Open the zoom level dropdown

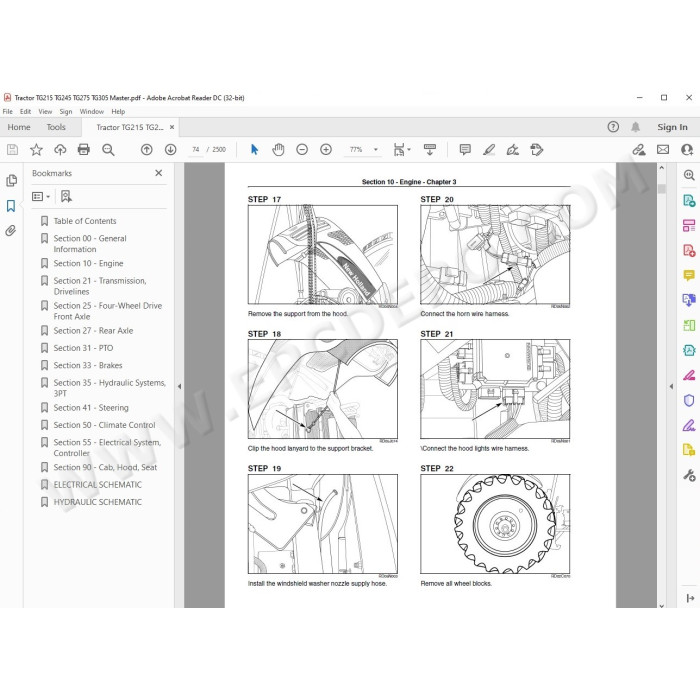pyautogui.click(x=376, y=150)
